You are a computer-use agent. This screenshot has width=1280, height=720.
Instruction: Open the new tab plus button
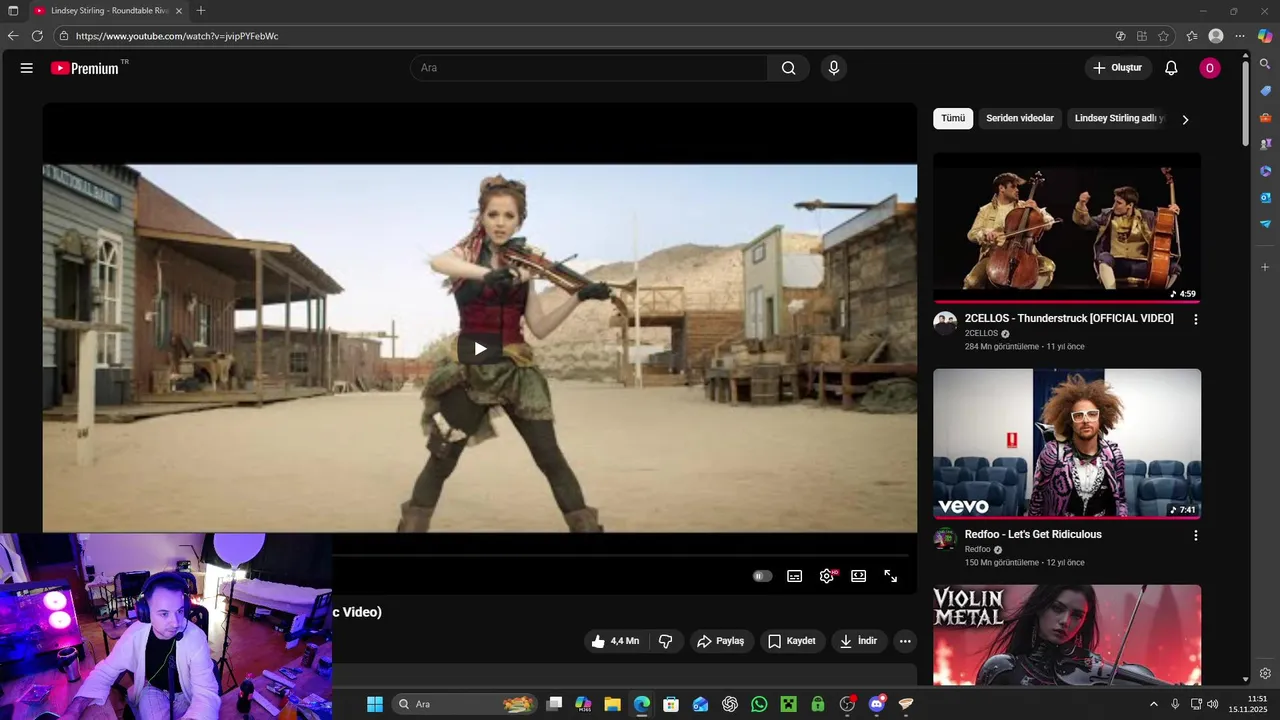pyautogui.click(x=201, y=10)
